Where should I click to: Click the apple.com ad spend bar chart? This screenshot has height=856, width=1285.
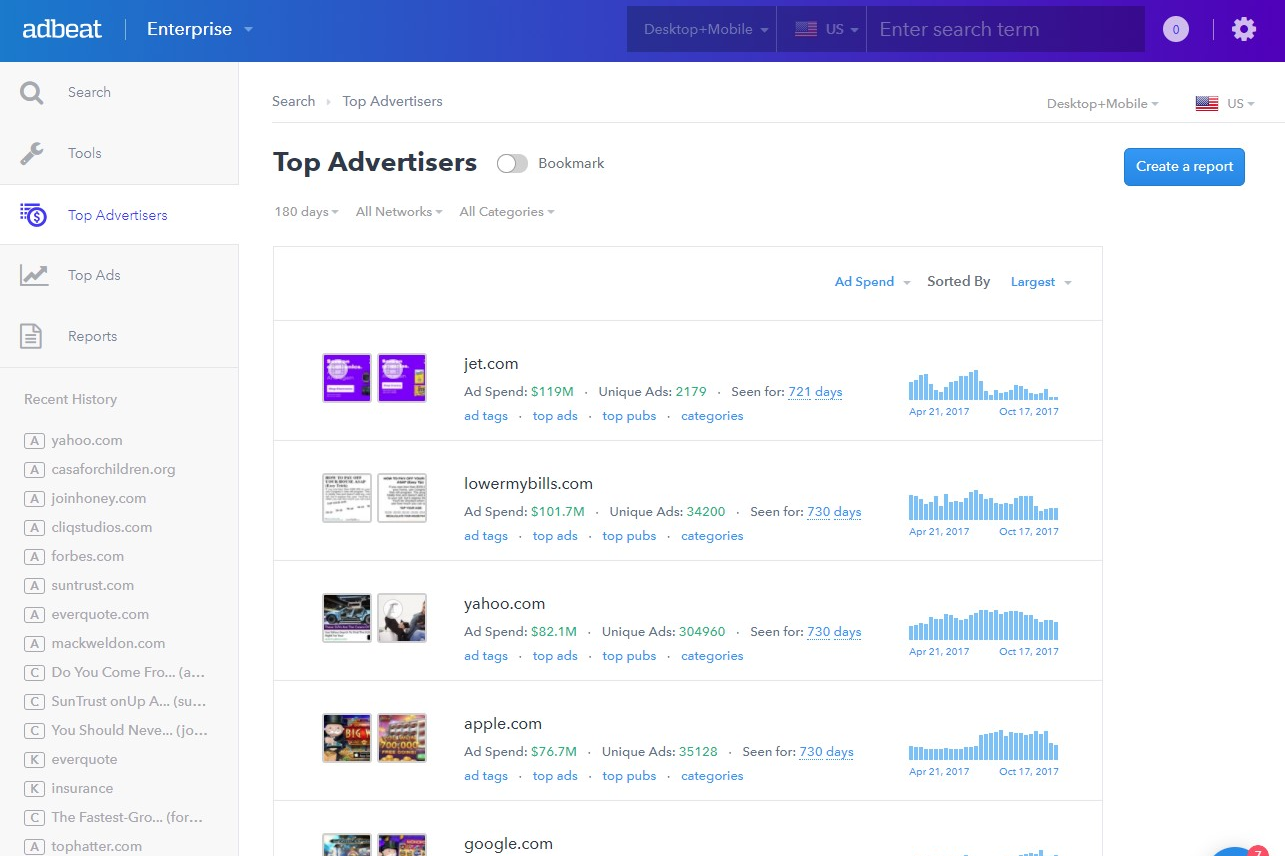983,745
